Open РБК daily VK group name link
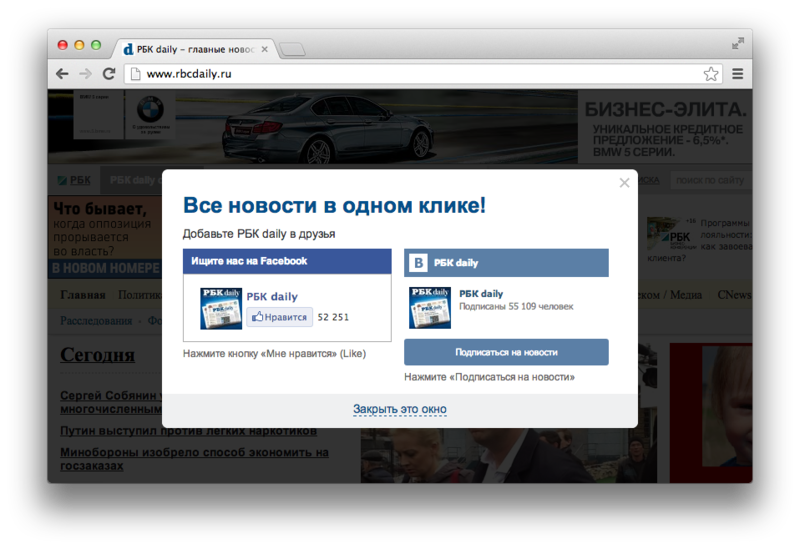 pyautogui.click(x=481, y=293)
